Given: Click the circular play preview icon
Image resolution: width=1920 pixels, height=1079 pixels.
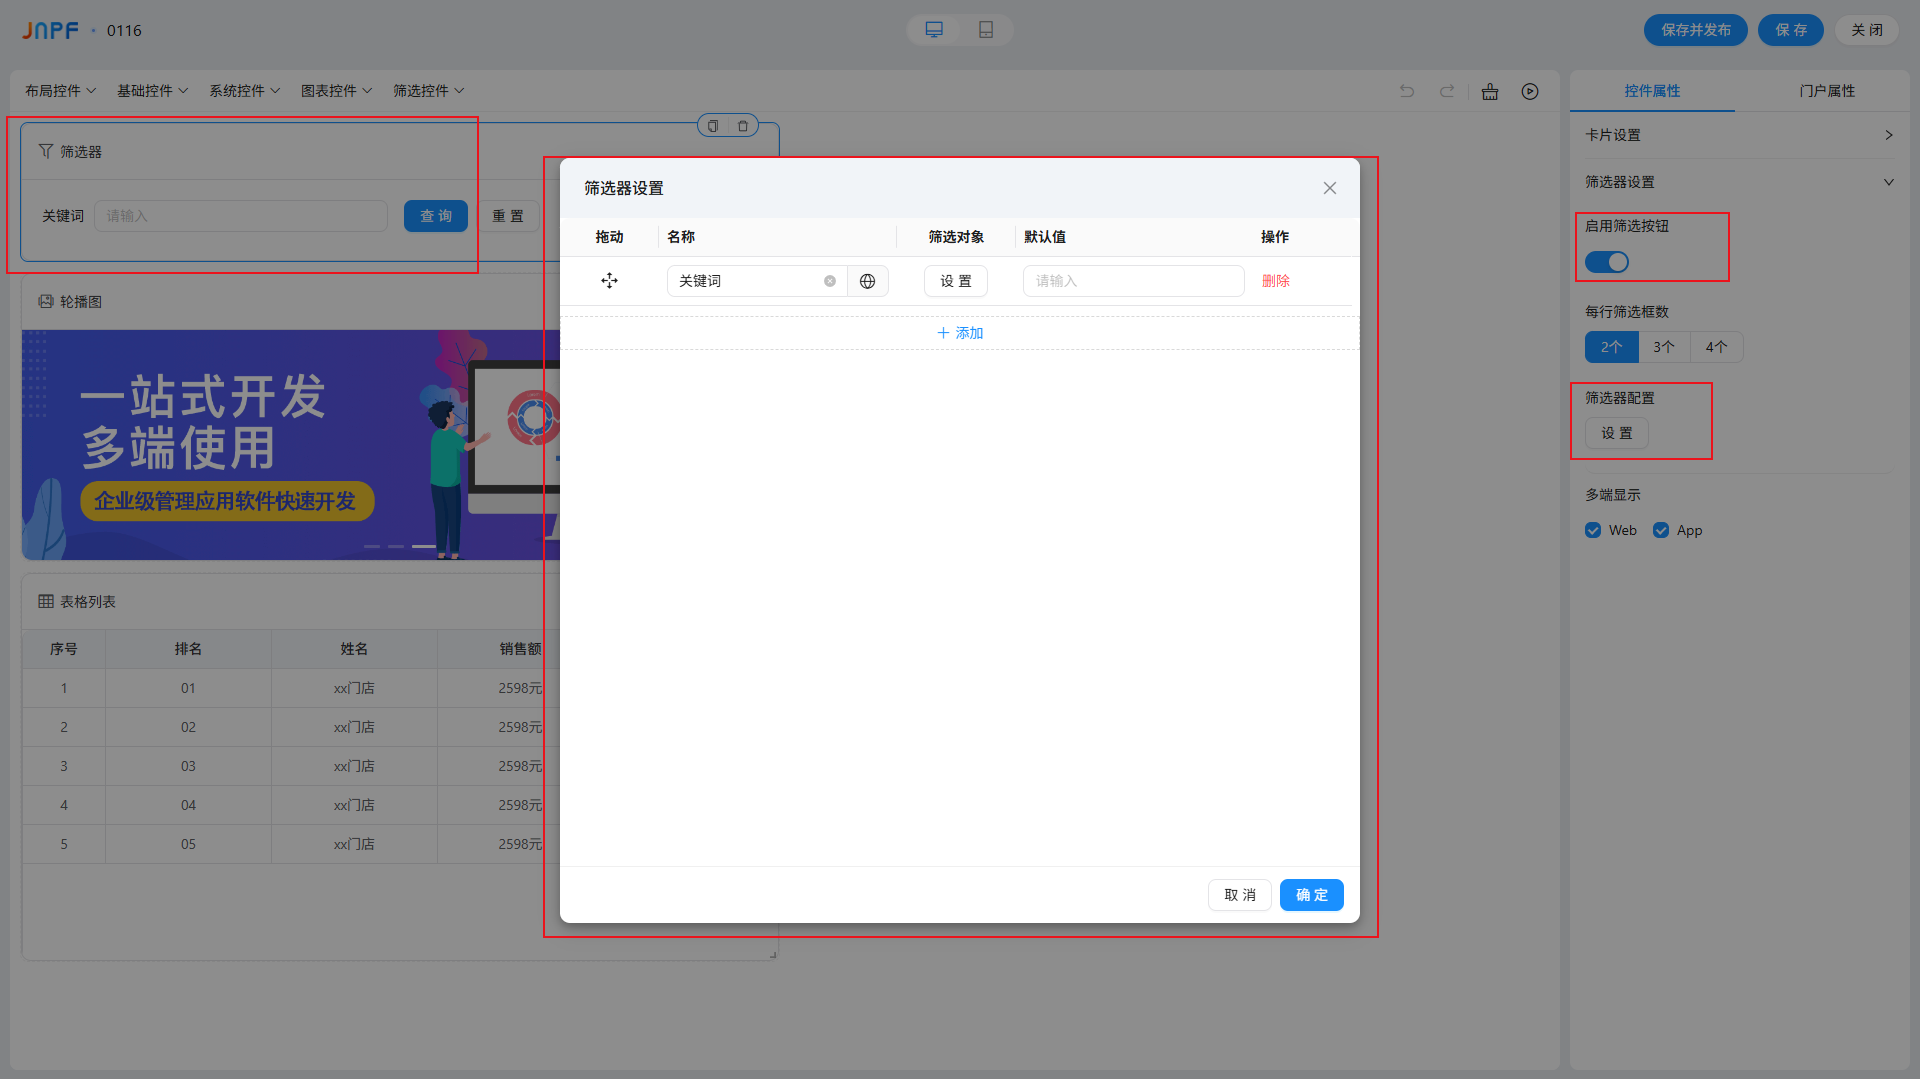Looking at the screenshot, I should 1530,91.
